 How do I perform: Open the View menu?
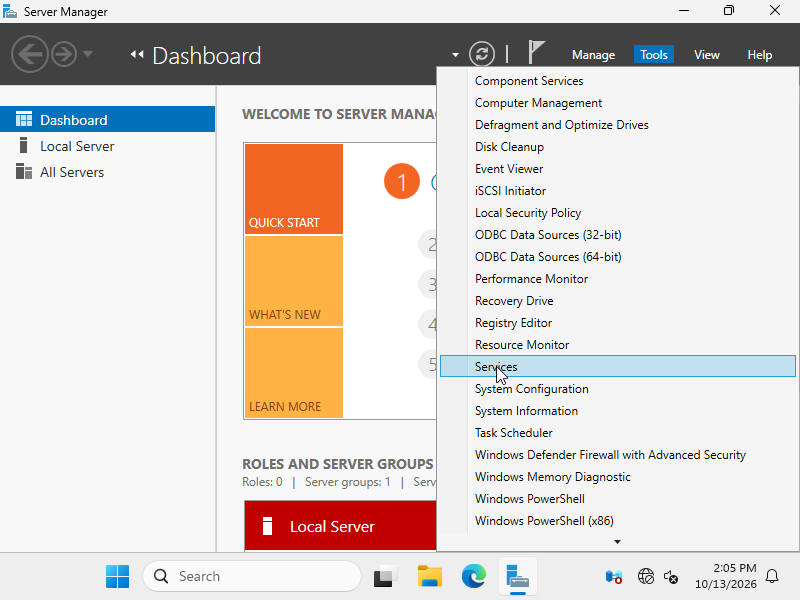707,55
